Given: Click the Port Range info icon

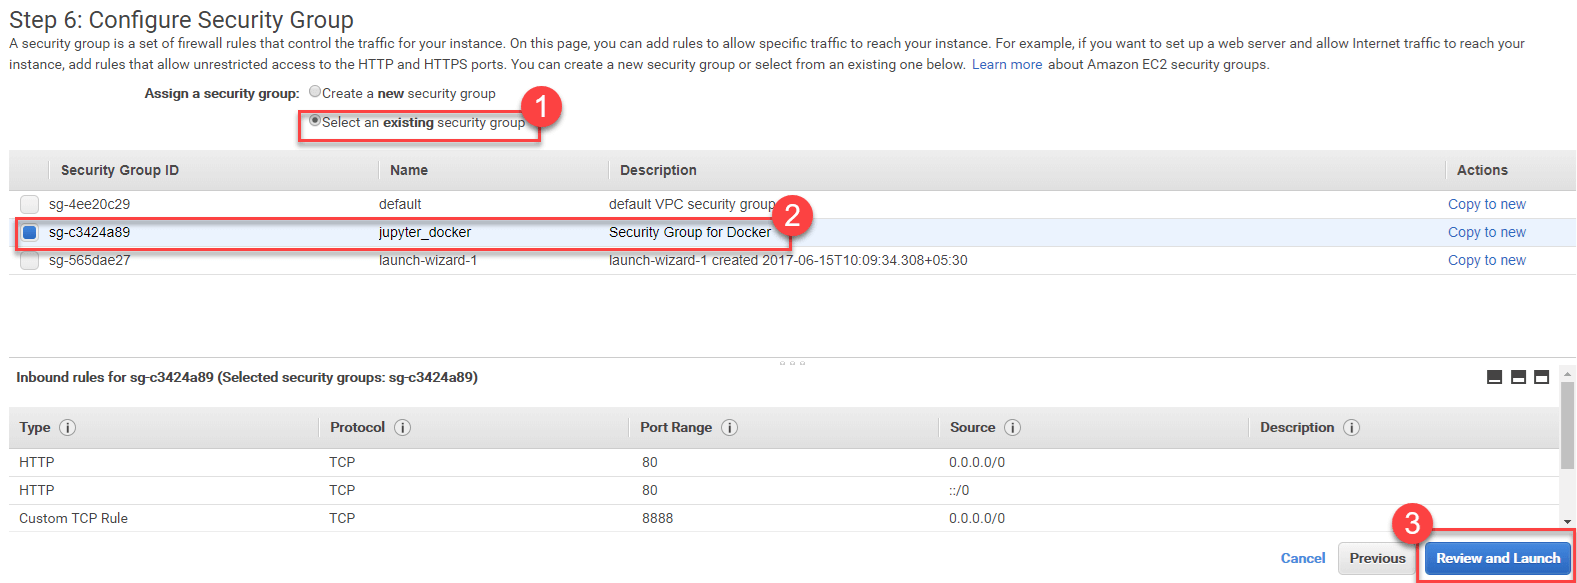Looking at the screenshot, I should [x=729, y=427].
